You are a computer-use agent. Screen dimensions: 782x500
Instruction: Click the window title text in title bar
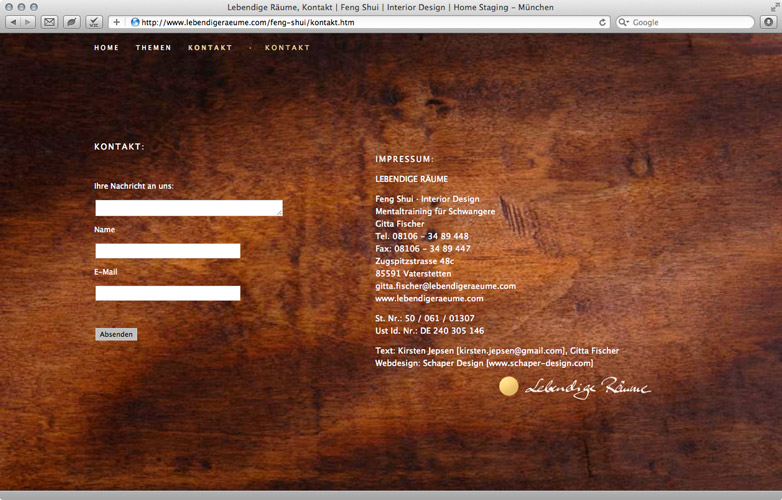click(x=391, y=7)
